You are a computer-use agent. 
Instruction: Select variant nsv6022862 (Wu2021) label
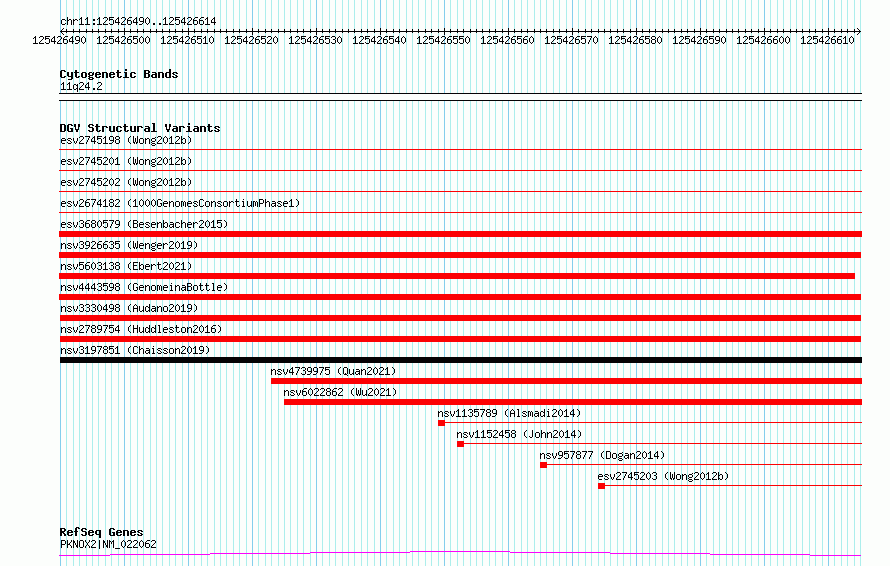pos(340,392)
